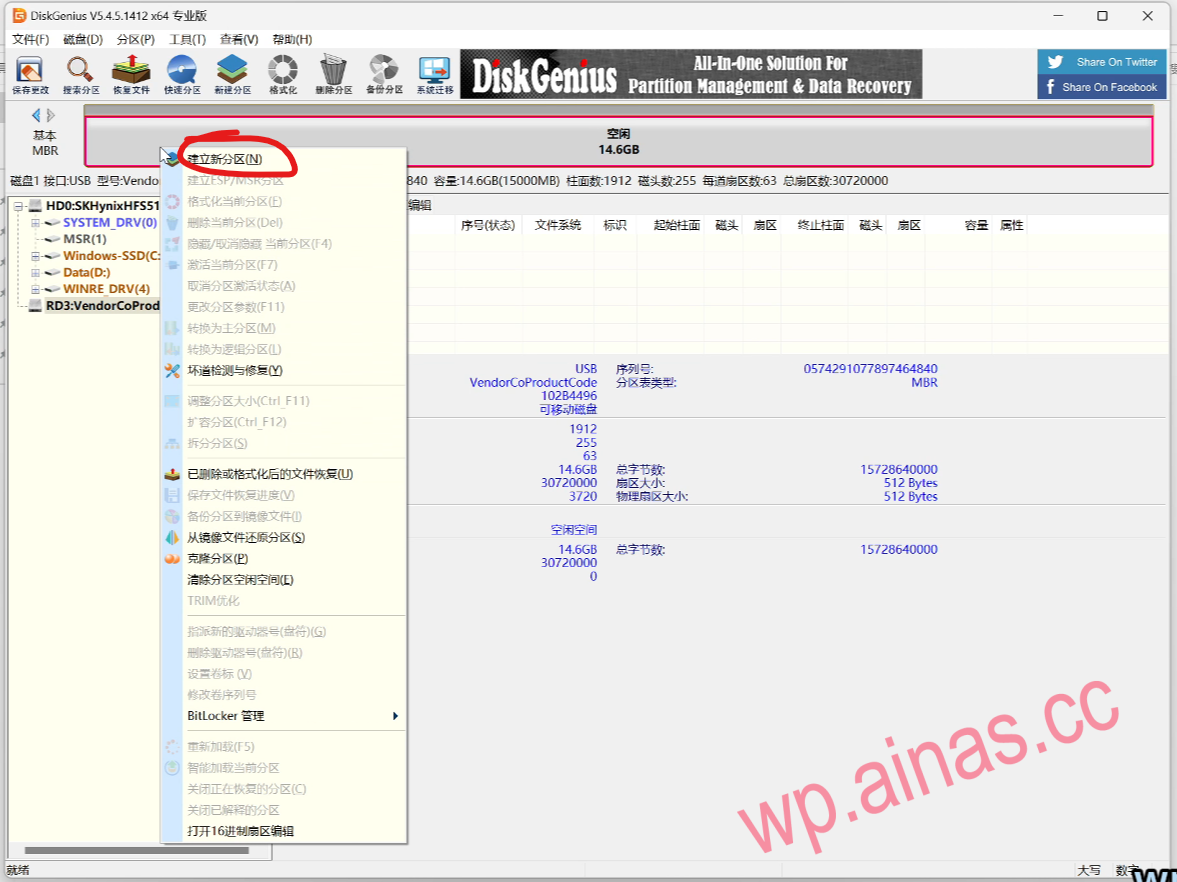Click the DiskGenius banner advertisement
This screenshot has height=882, width=1177.
(x=691, y=74)
